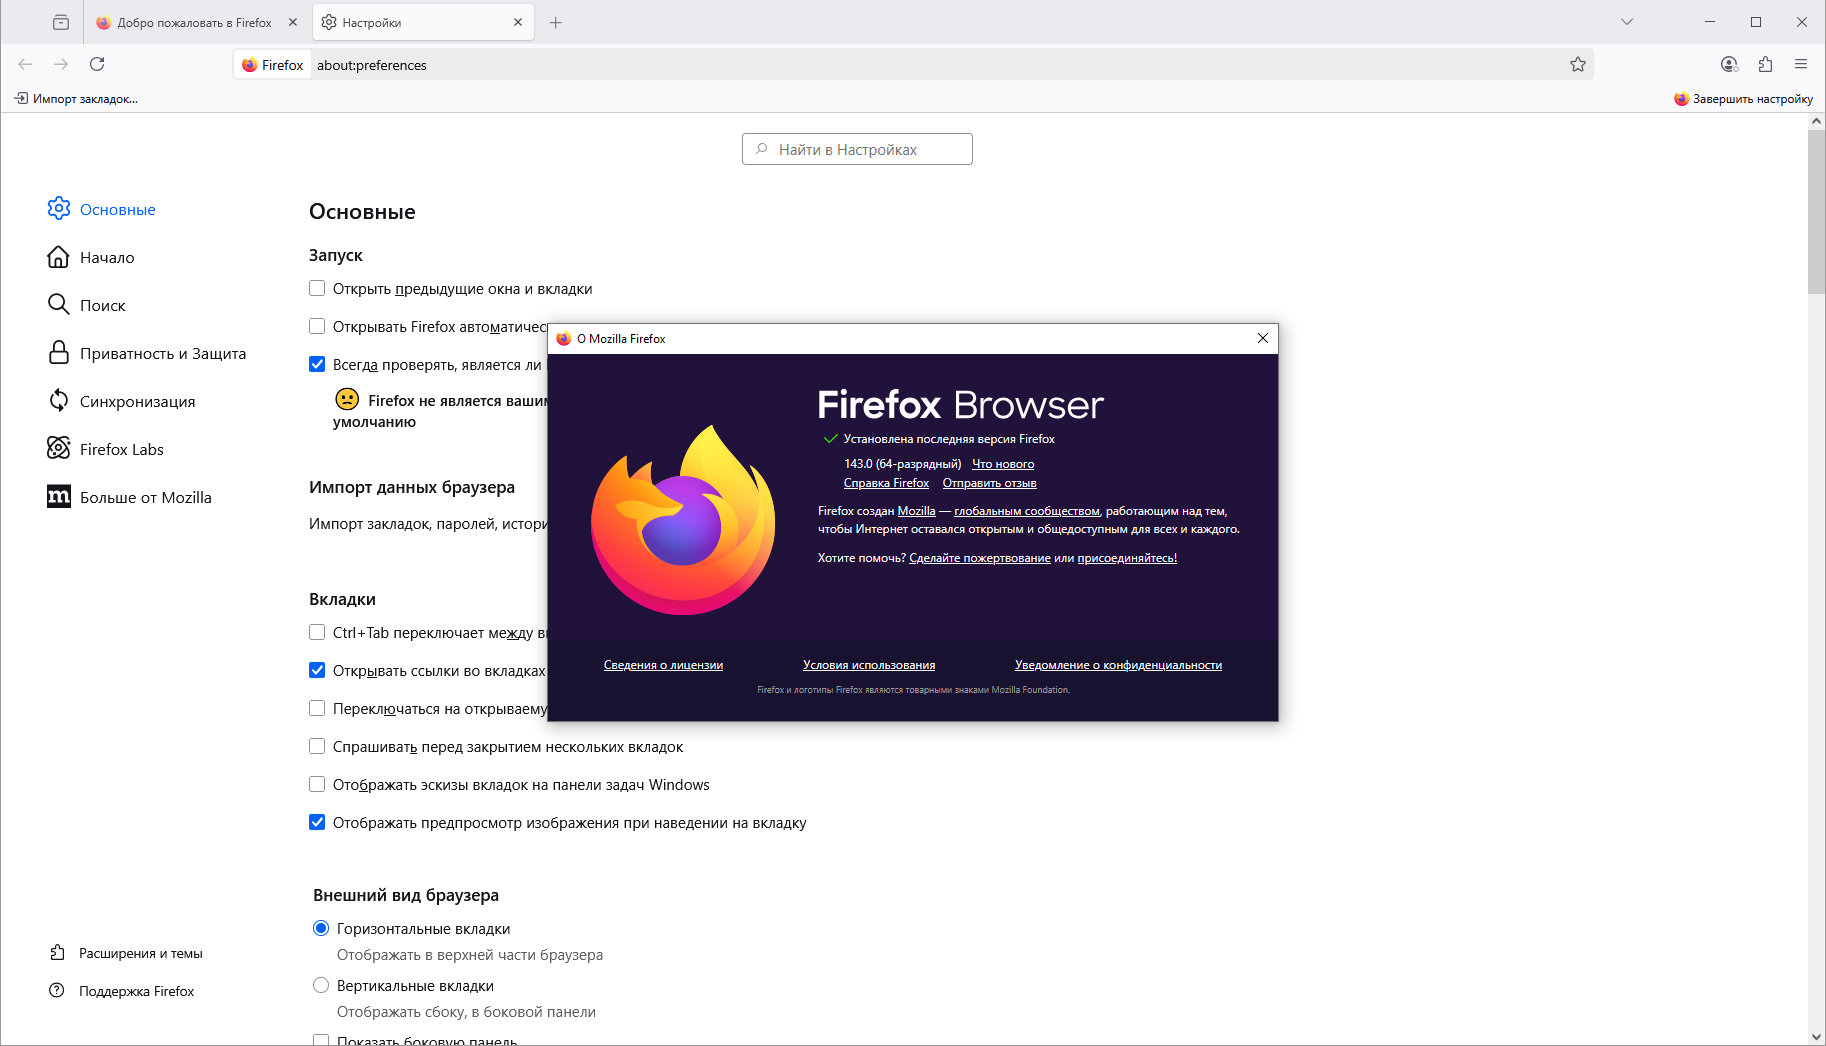Select 'Вертикальные вкладки' radio button
This screenshot has height=1046, width=1826.
pyautogui.click(x=321, y=985)
